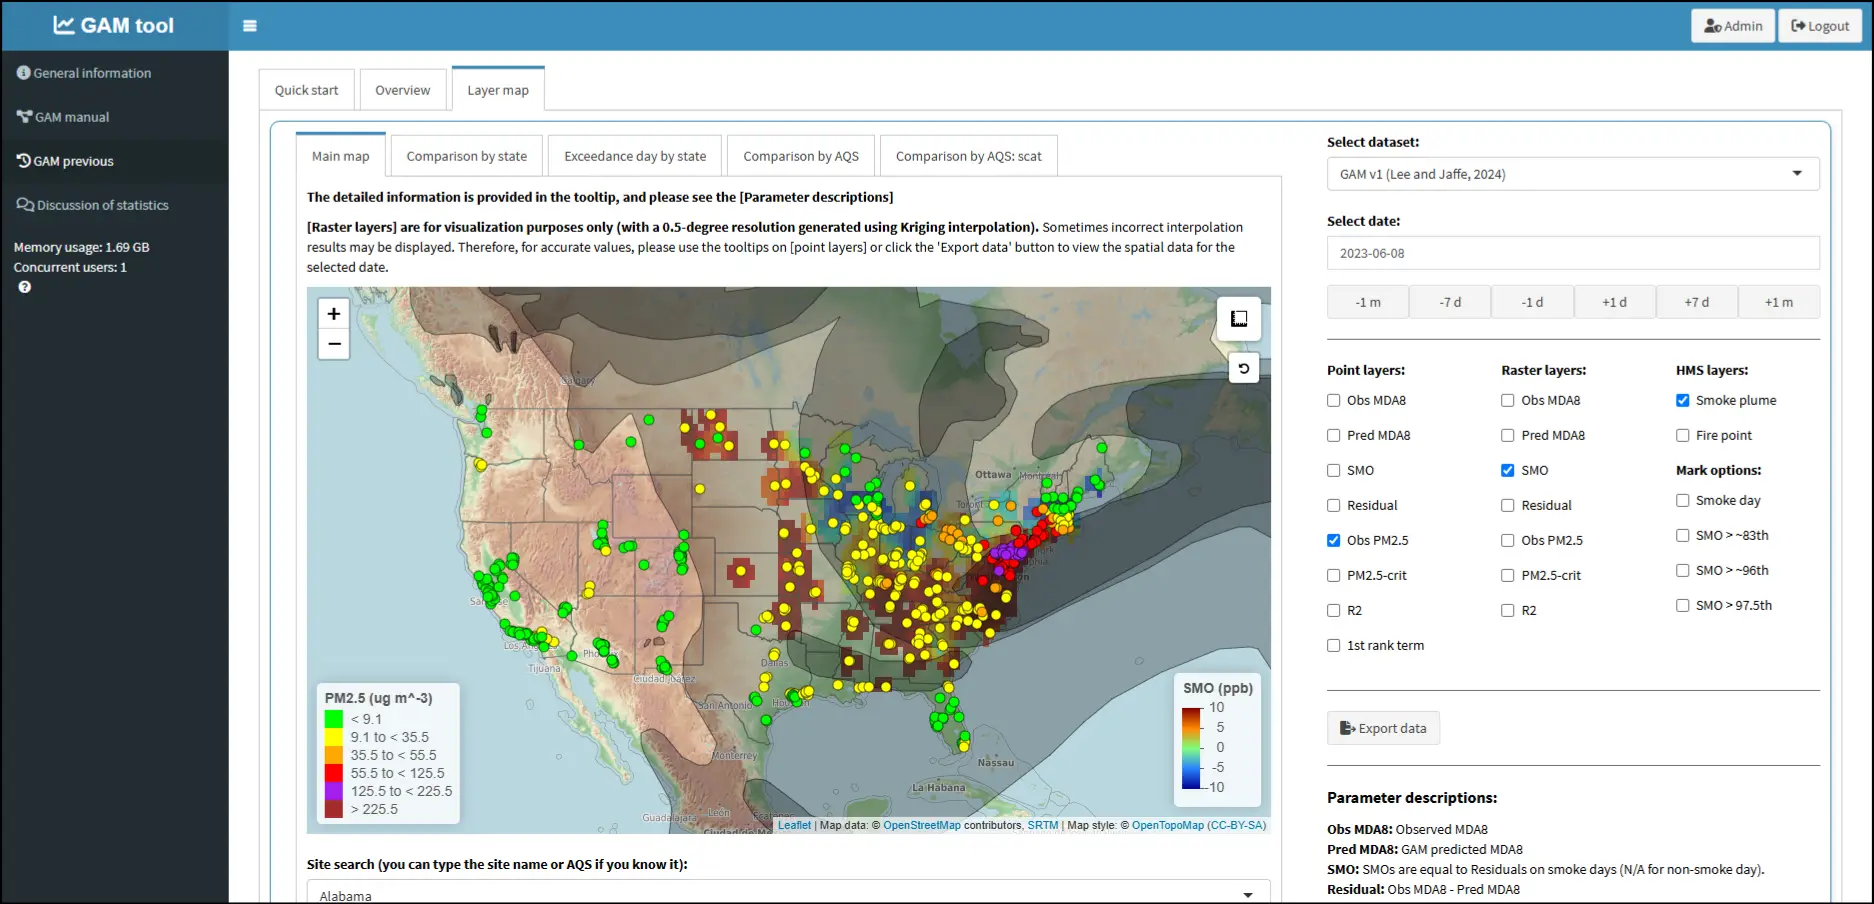Click the Select date input field
The width and height of the screenshot is (1874, 904).
1572,253
